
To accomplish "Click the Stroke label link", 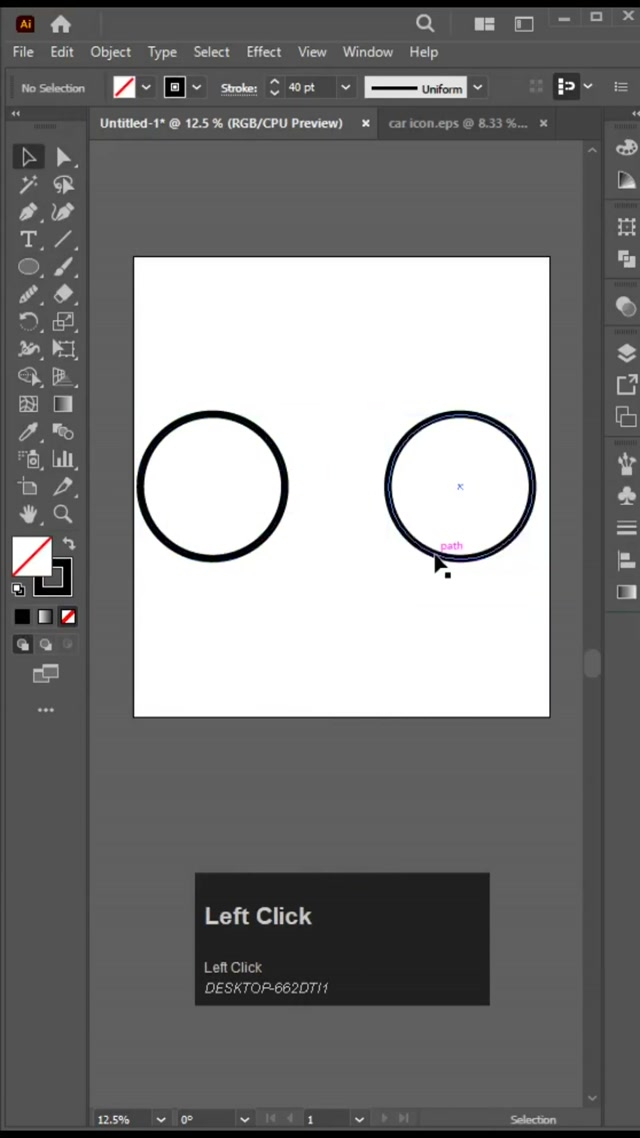I will (x=239, y=88).
